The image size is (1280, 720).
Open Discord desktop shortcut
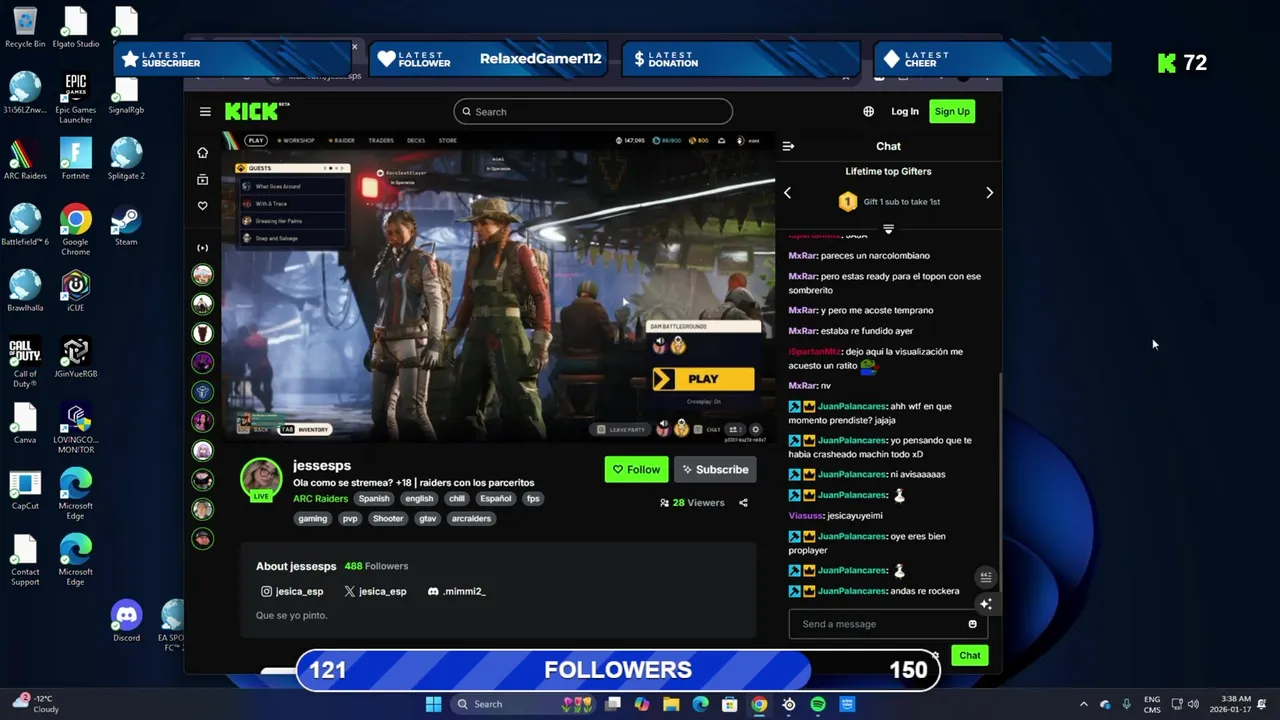pyautogui.click(x=126, y=621)
